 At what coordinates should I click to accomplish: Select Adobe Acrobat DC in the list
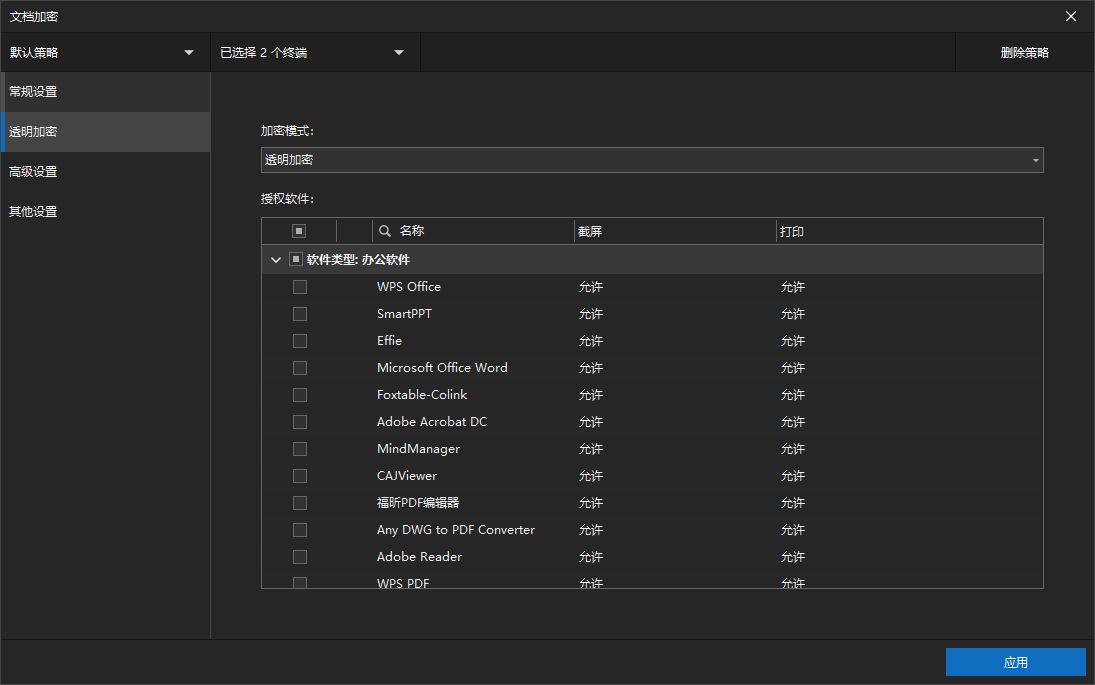coord(432,422)
